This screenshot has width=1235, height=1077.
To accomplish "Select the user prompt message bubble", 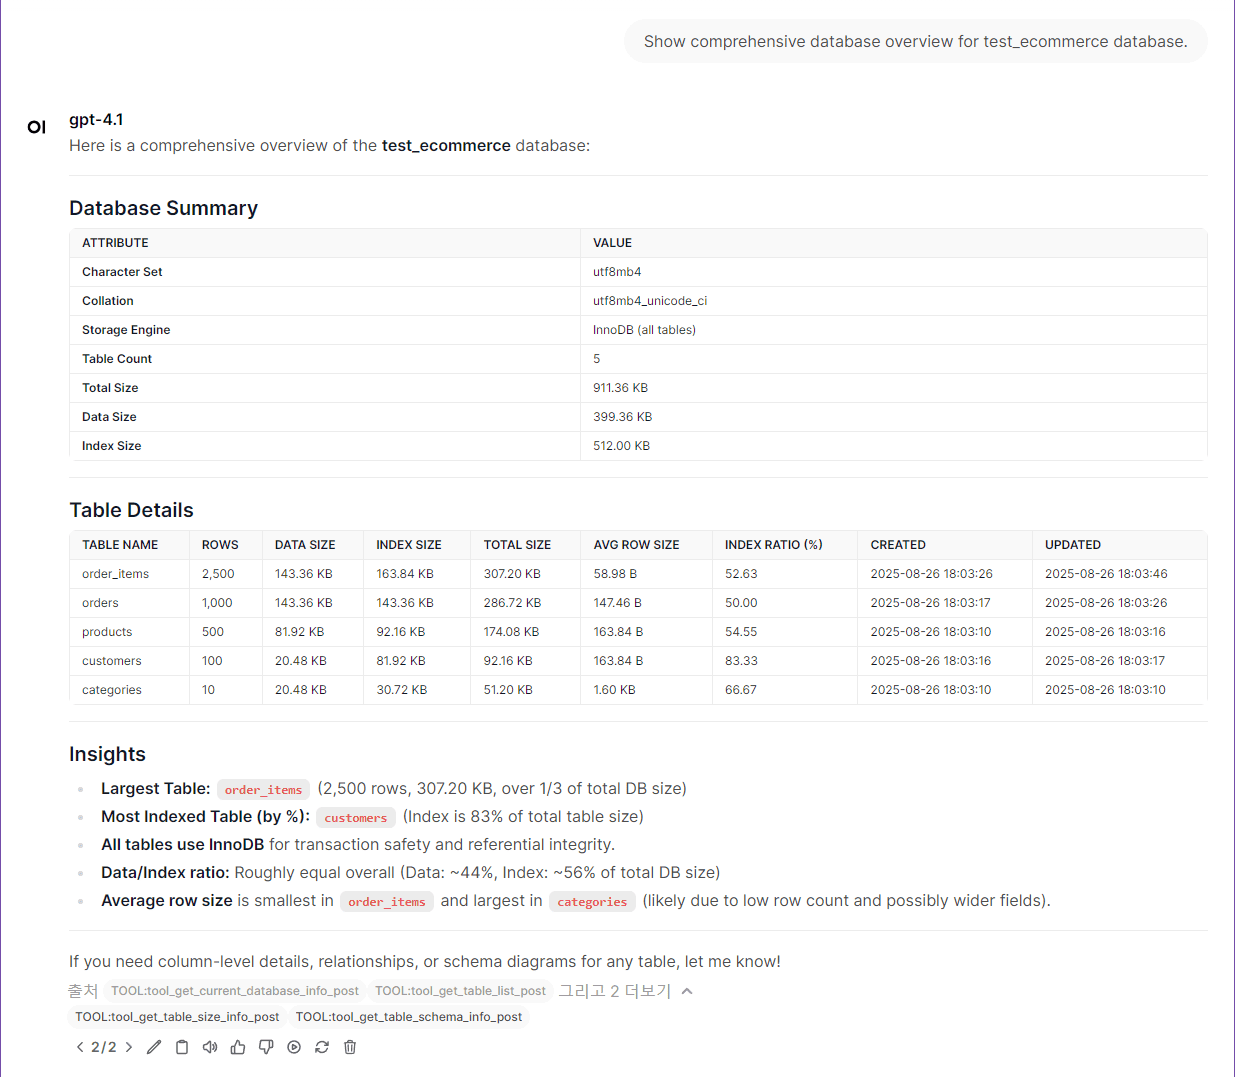I will [x=916, y=41].
